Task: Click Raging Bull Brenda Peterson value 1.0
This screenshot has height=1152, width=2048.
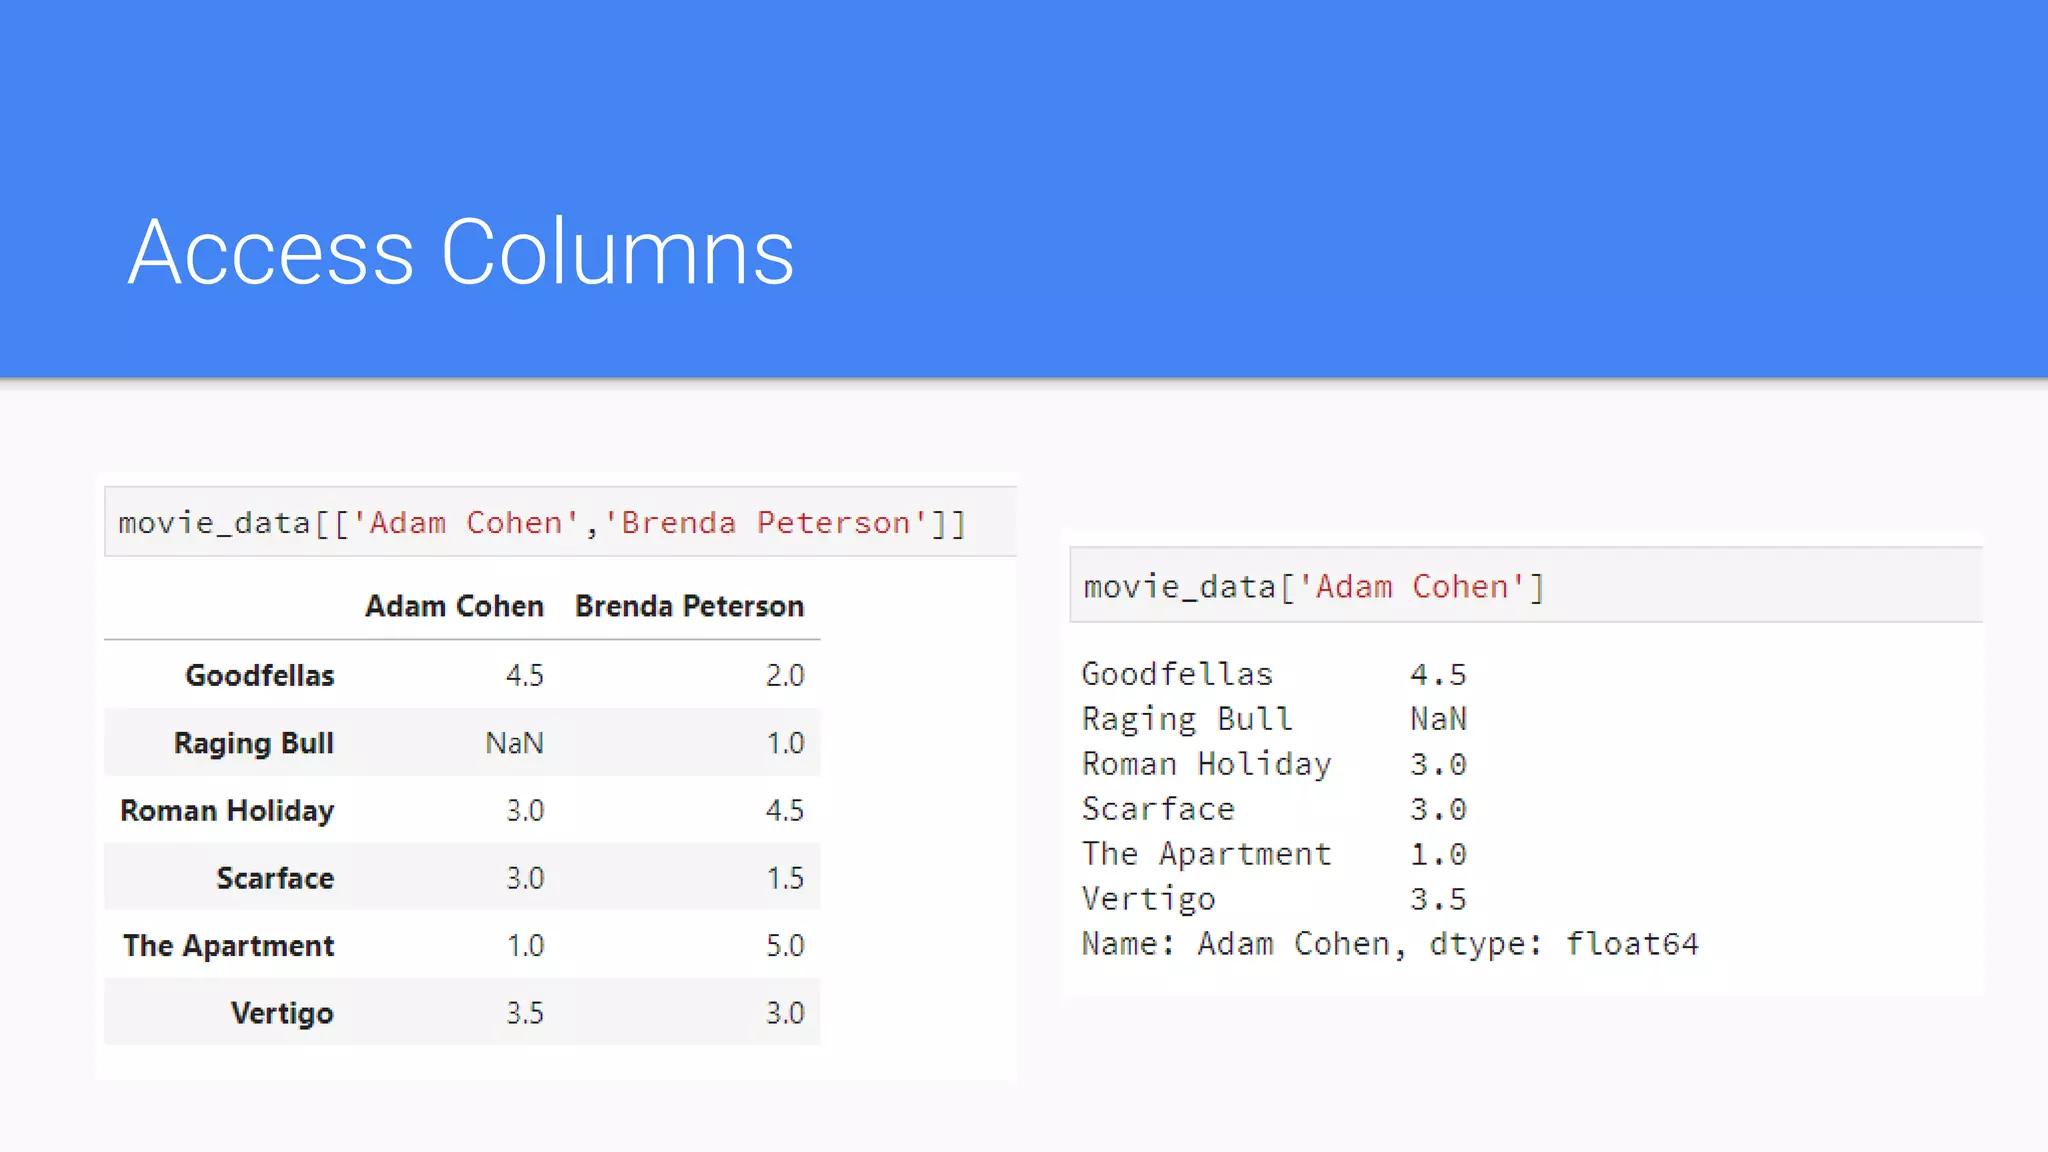Action: pyautogui.click(x=785, y=743)
